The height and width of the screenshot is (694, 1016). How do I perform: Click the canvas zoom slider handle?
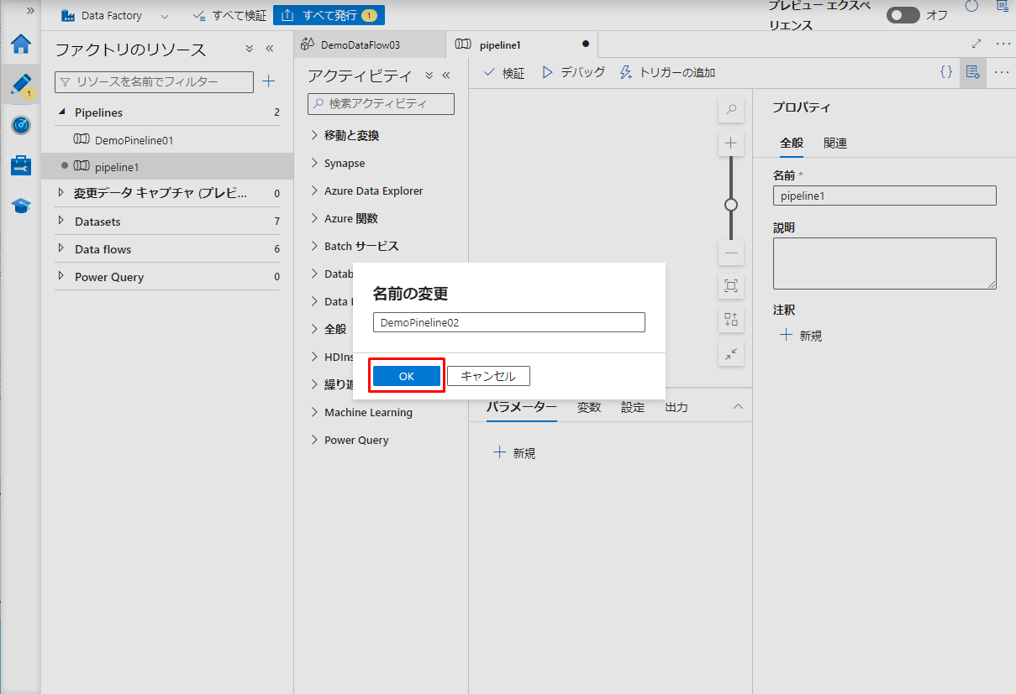[x=731, y=205]
